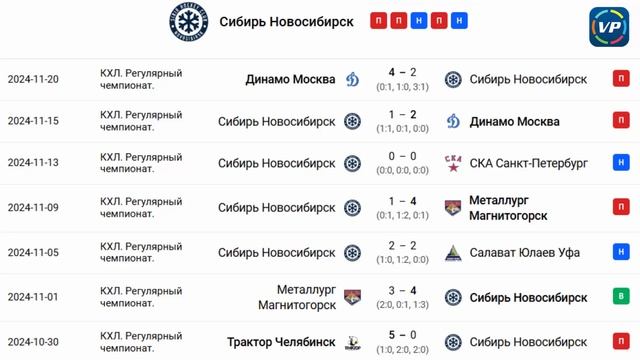This screenshot has width=640, height=360.
Task: Click Dinamo Moscow logo in 2024-11-20 row
Action: (x=352, y=79)
